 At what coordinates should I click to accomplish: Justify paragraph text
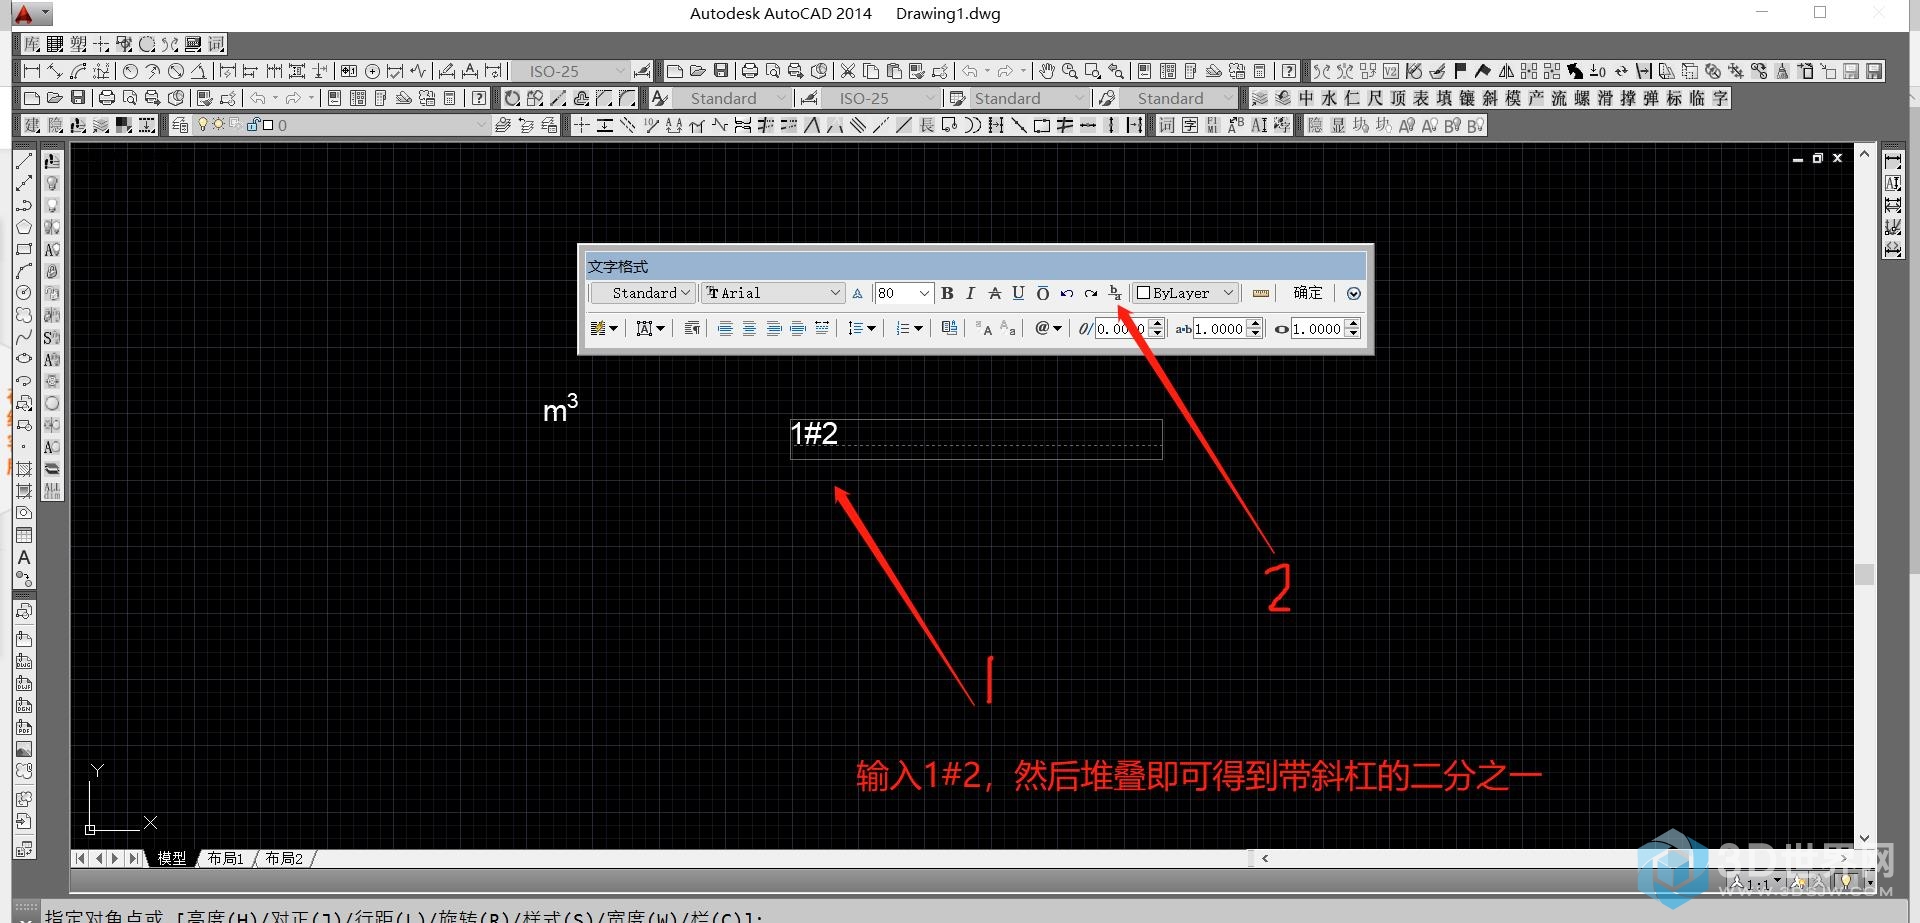click(x=798, y=328)
